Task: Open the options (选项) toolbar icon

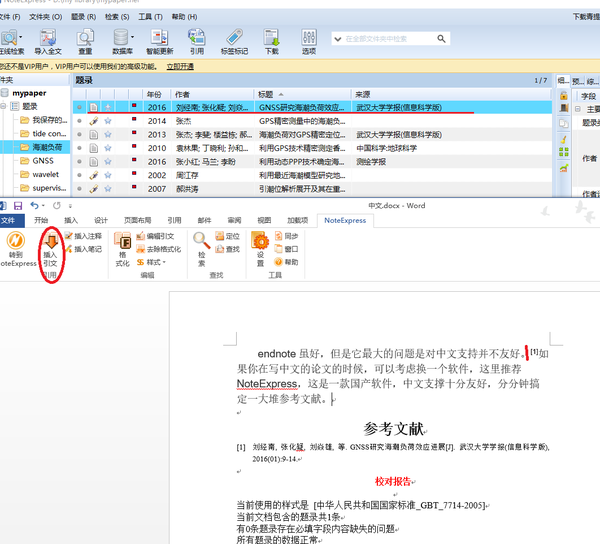Action: pyautogui.click(x=309, y=38)
